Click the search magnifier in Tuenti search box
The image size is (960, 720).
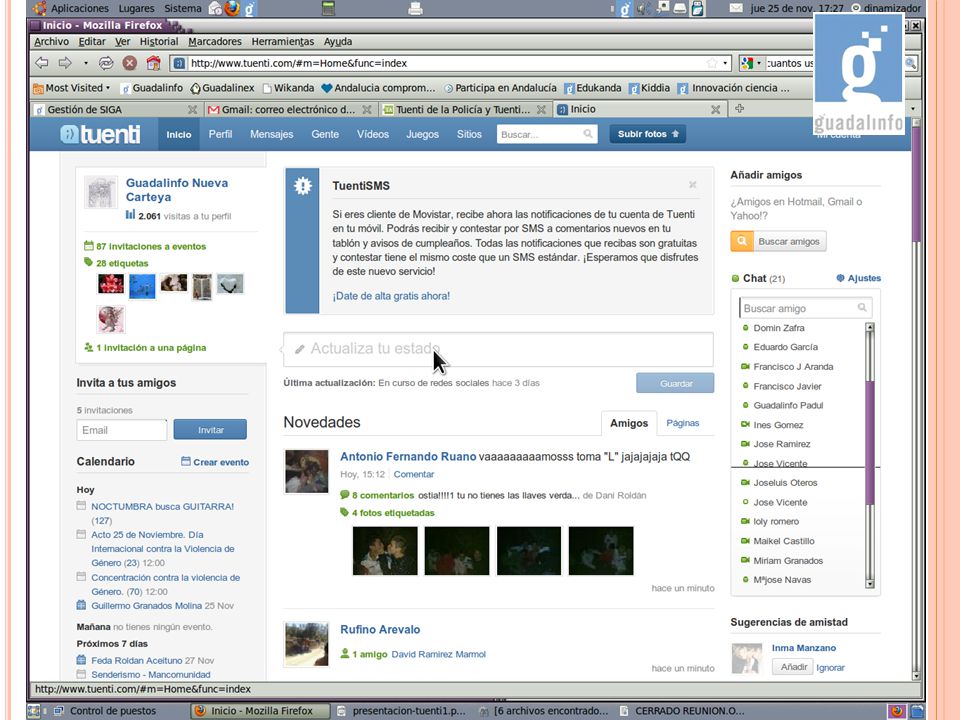(588, 133)
